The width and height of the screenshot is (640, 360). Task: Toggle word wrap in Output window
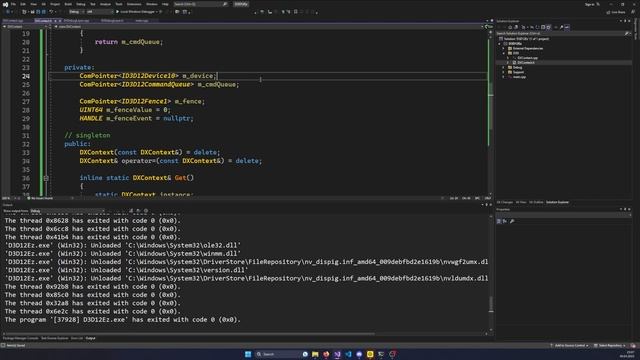[139, 211]
